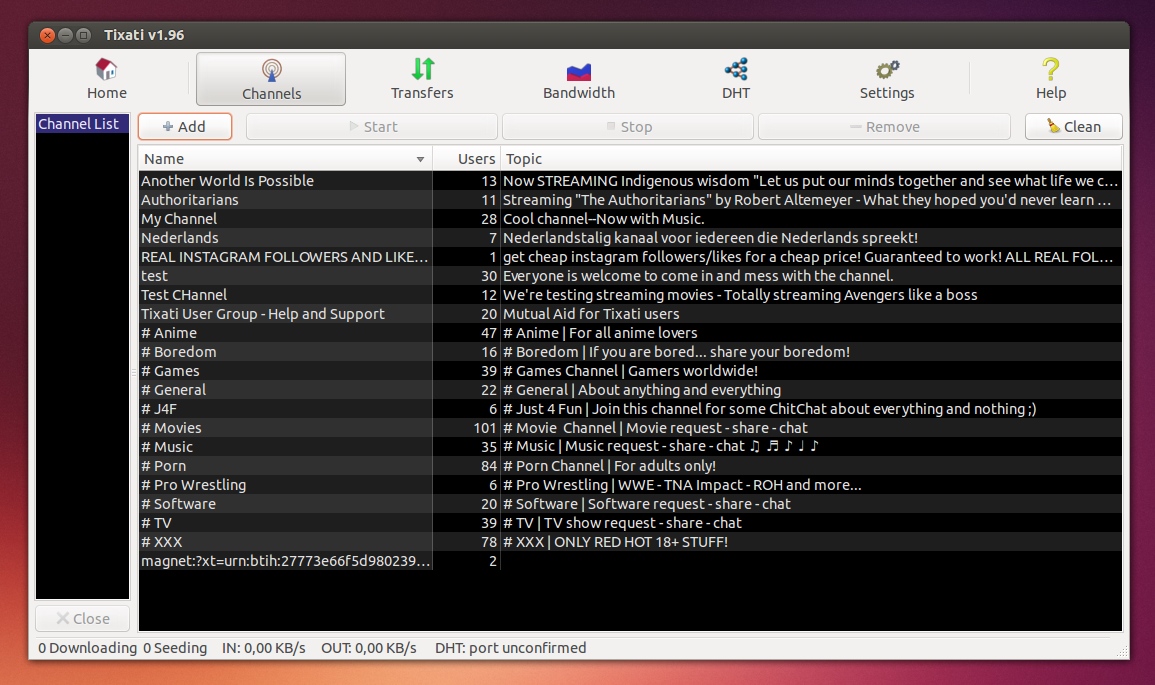
Task: Select the '# Software' channel
Action: coord(630,504)
